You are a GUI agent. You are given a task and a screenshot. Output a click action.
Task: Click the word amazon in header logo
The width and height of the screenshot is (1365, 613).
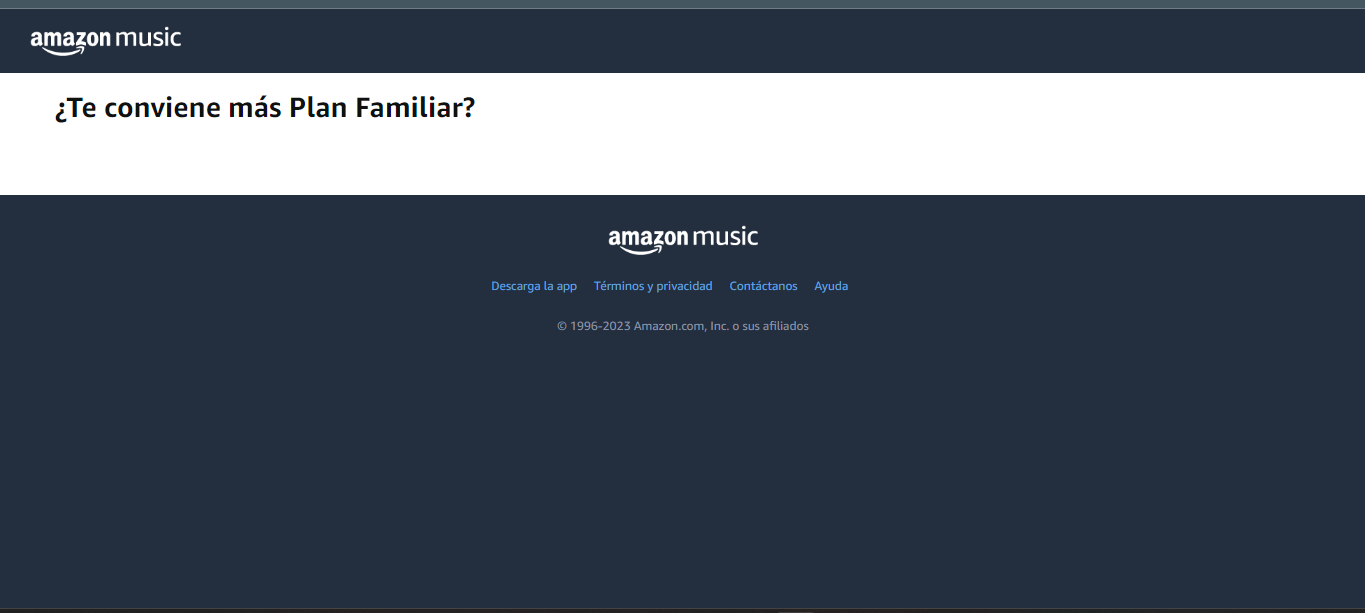coord(71,39)
